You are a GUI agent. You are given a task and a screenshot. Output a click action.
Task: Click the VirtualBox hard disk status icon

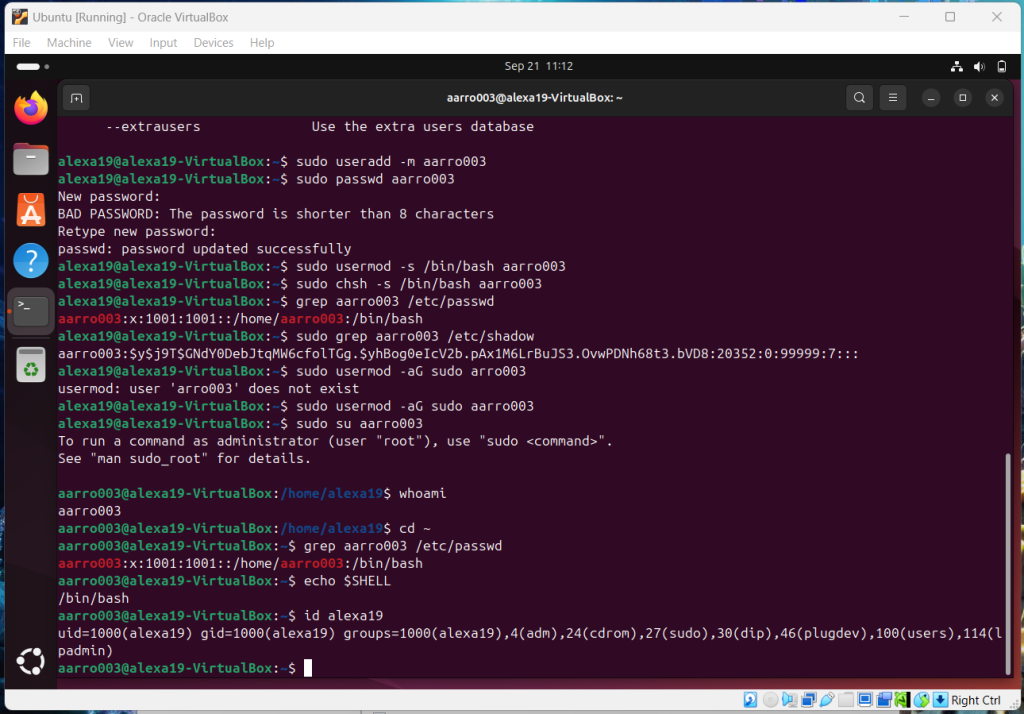pyautogui.click(x=750, y=700)
